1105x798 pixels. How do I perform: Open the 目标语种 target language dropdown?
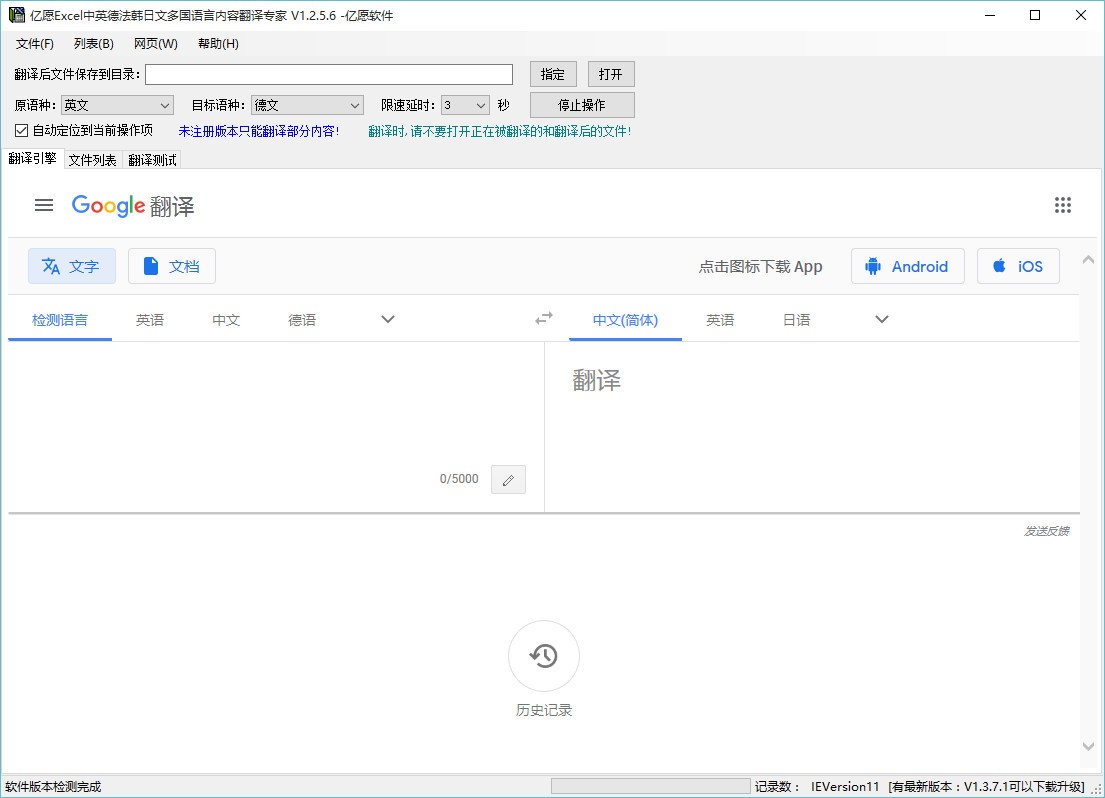(x=307, y=105)
